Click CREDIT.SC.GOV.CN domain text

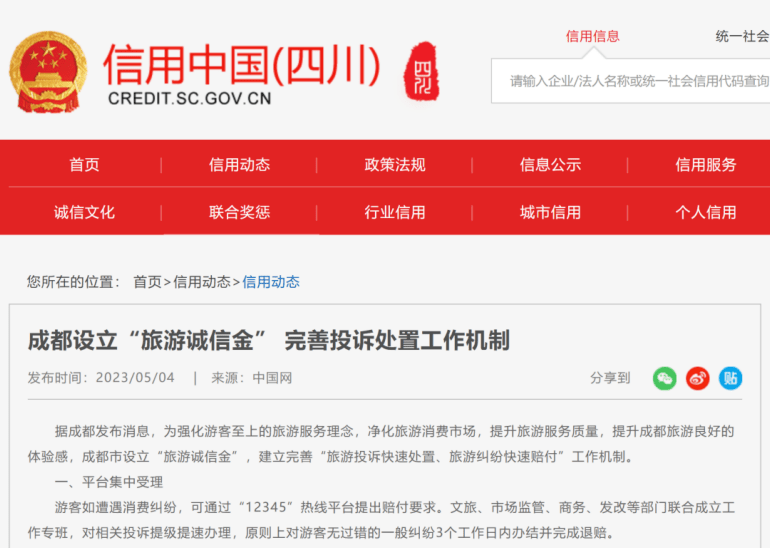click(x=190, y=99)
